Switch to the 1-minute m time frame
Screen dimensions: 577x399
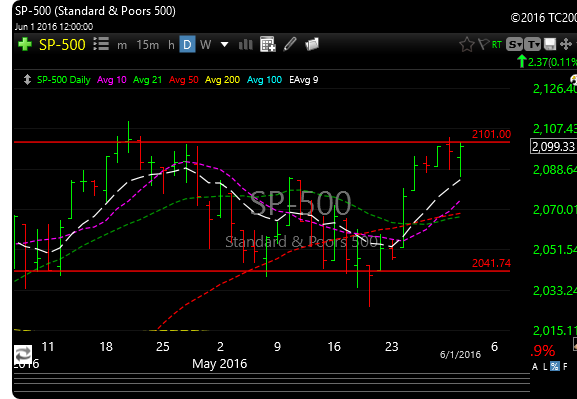point(122,46)
